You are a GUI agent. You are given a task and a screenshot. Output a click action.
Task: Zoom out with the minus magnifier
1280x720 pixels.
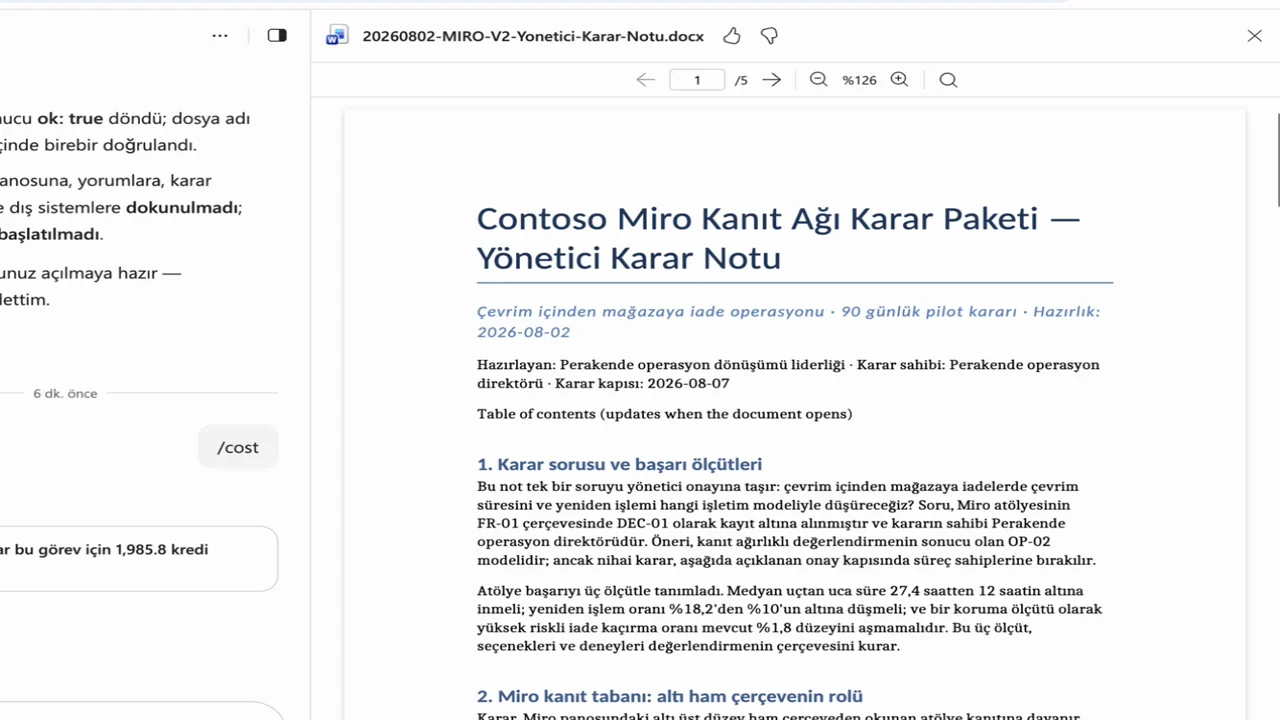tap(818, 80)
